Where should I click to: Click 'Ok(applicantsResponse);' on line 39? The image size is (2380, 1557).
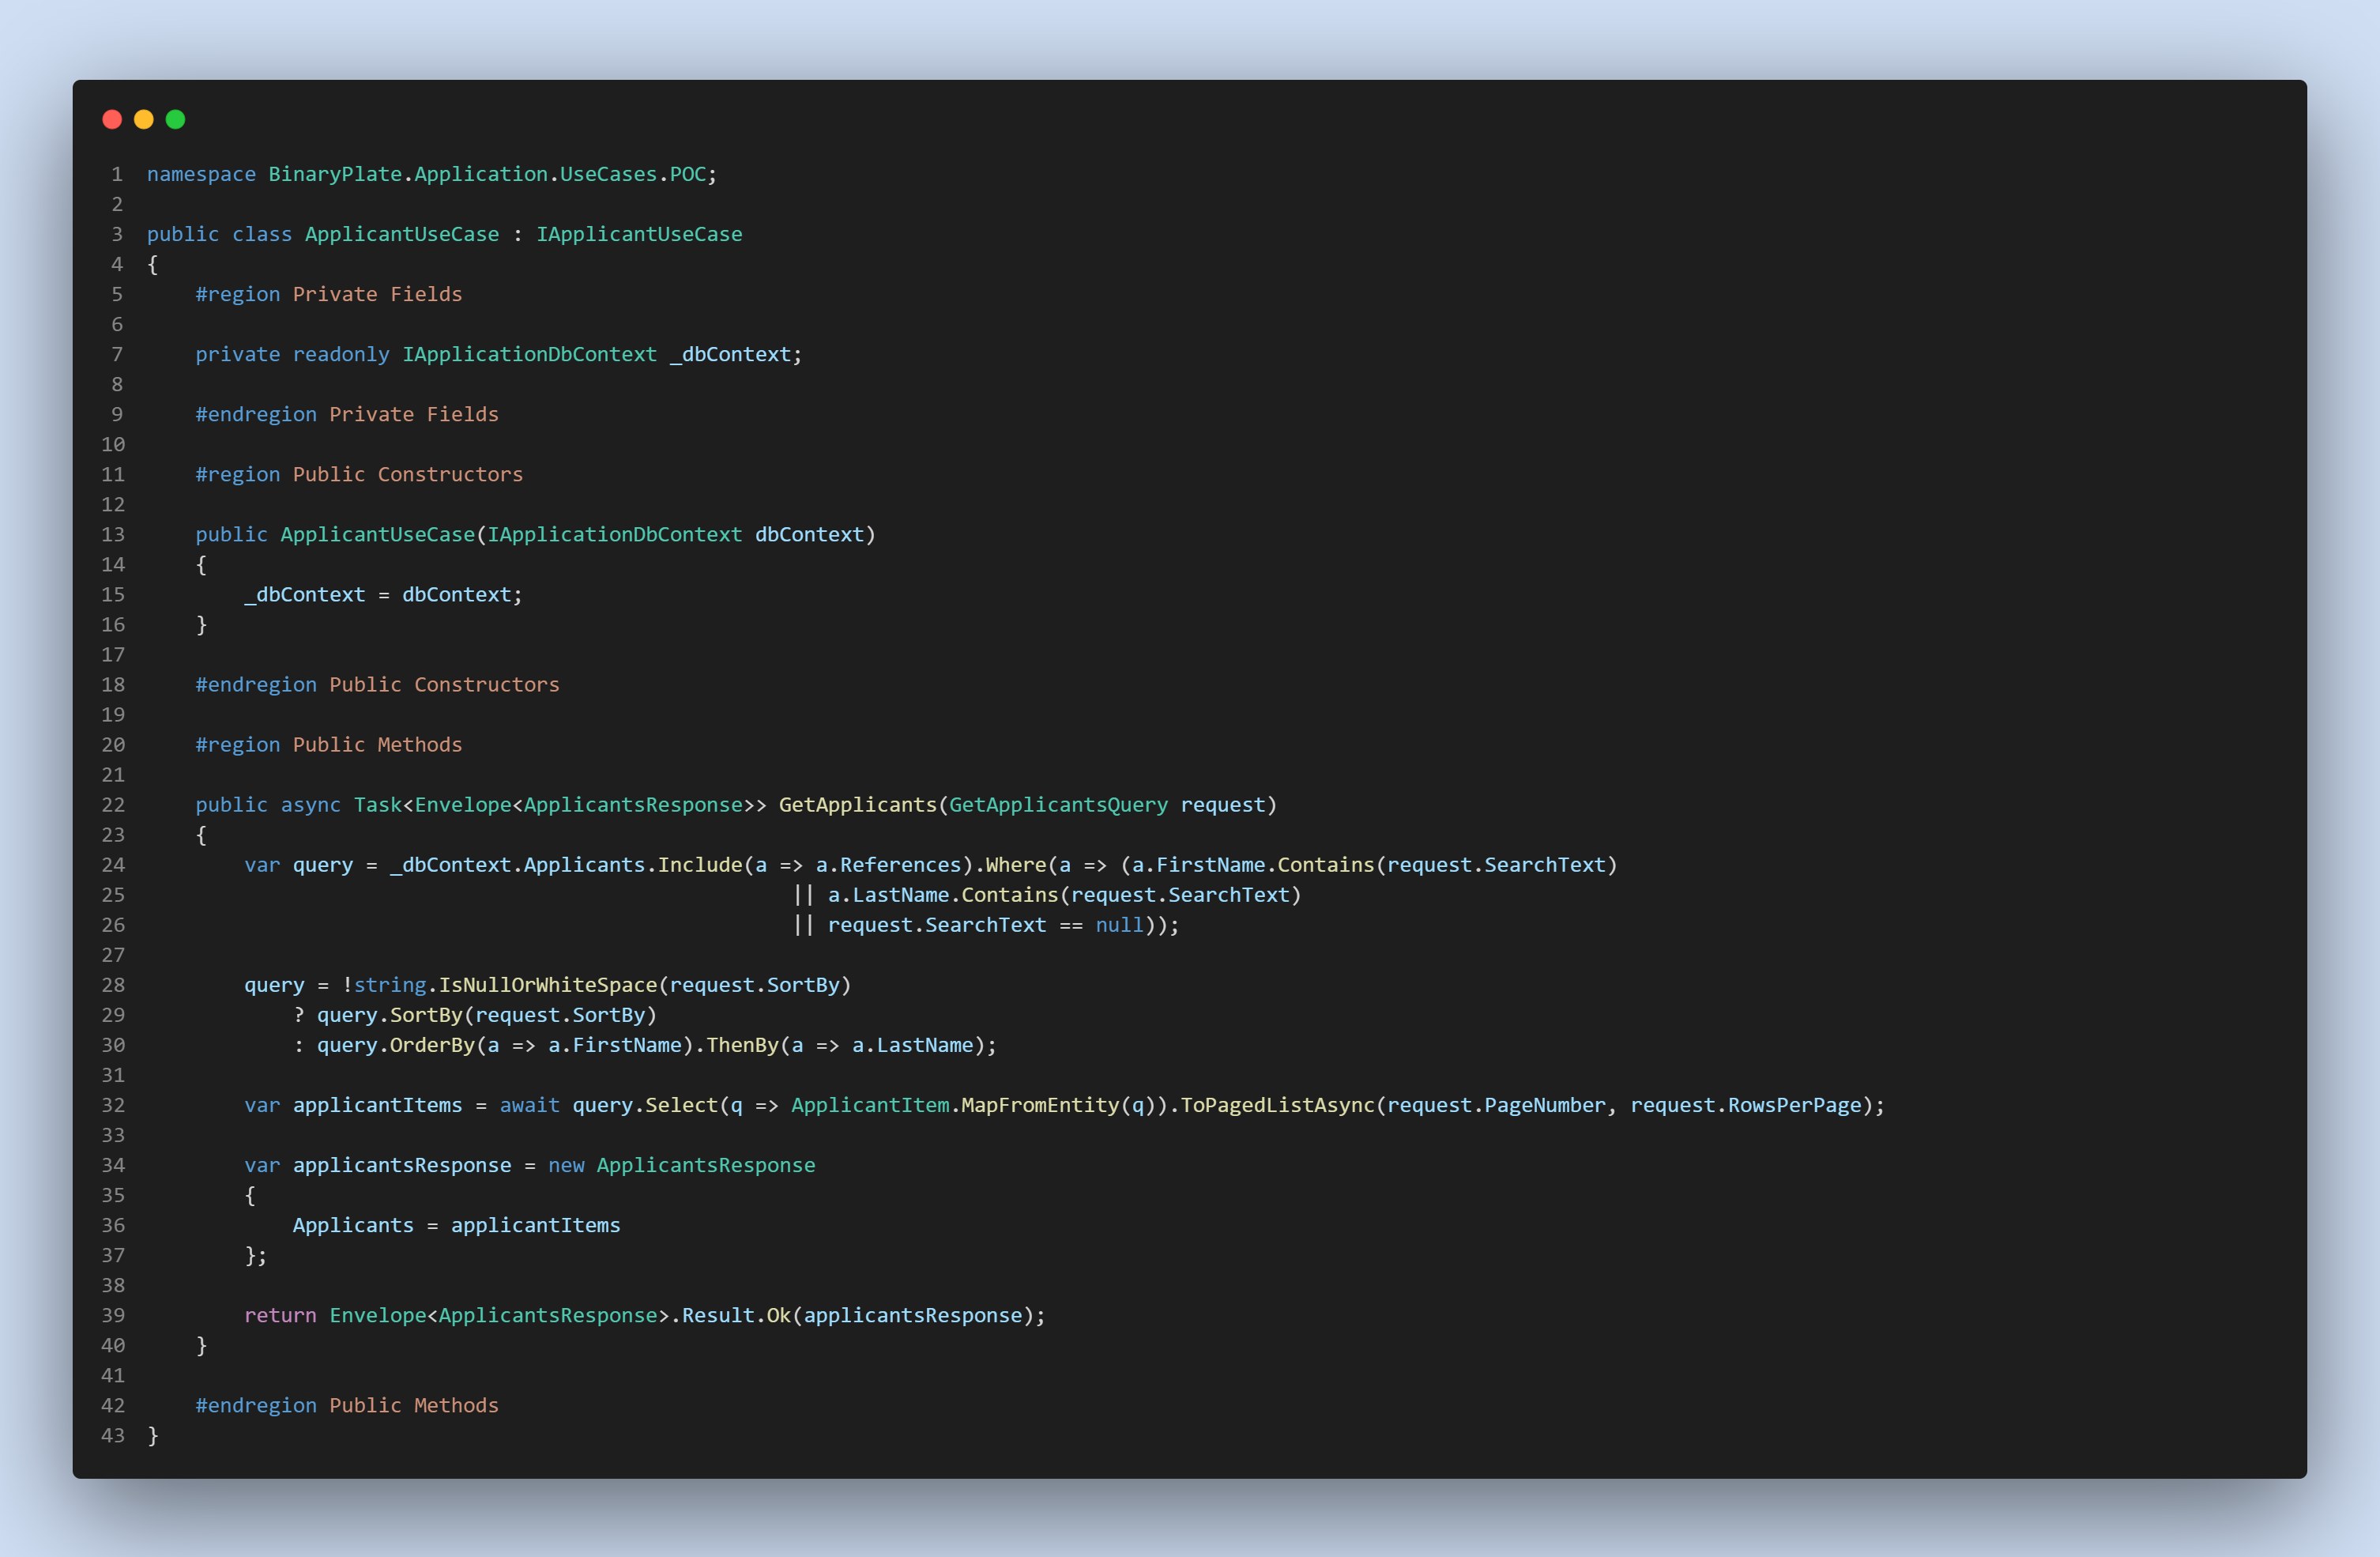[906, 1314]
